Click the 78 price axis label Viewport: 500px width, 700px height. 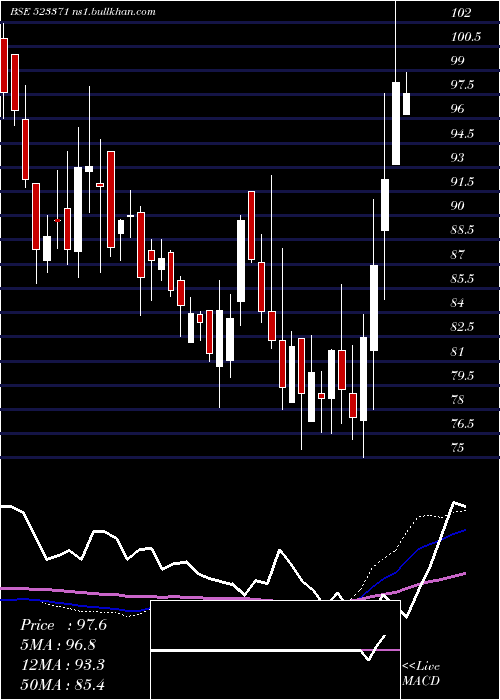tap(458, 400)
